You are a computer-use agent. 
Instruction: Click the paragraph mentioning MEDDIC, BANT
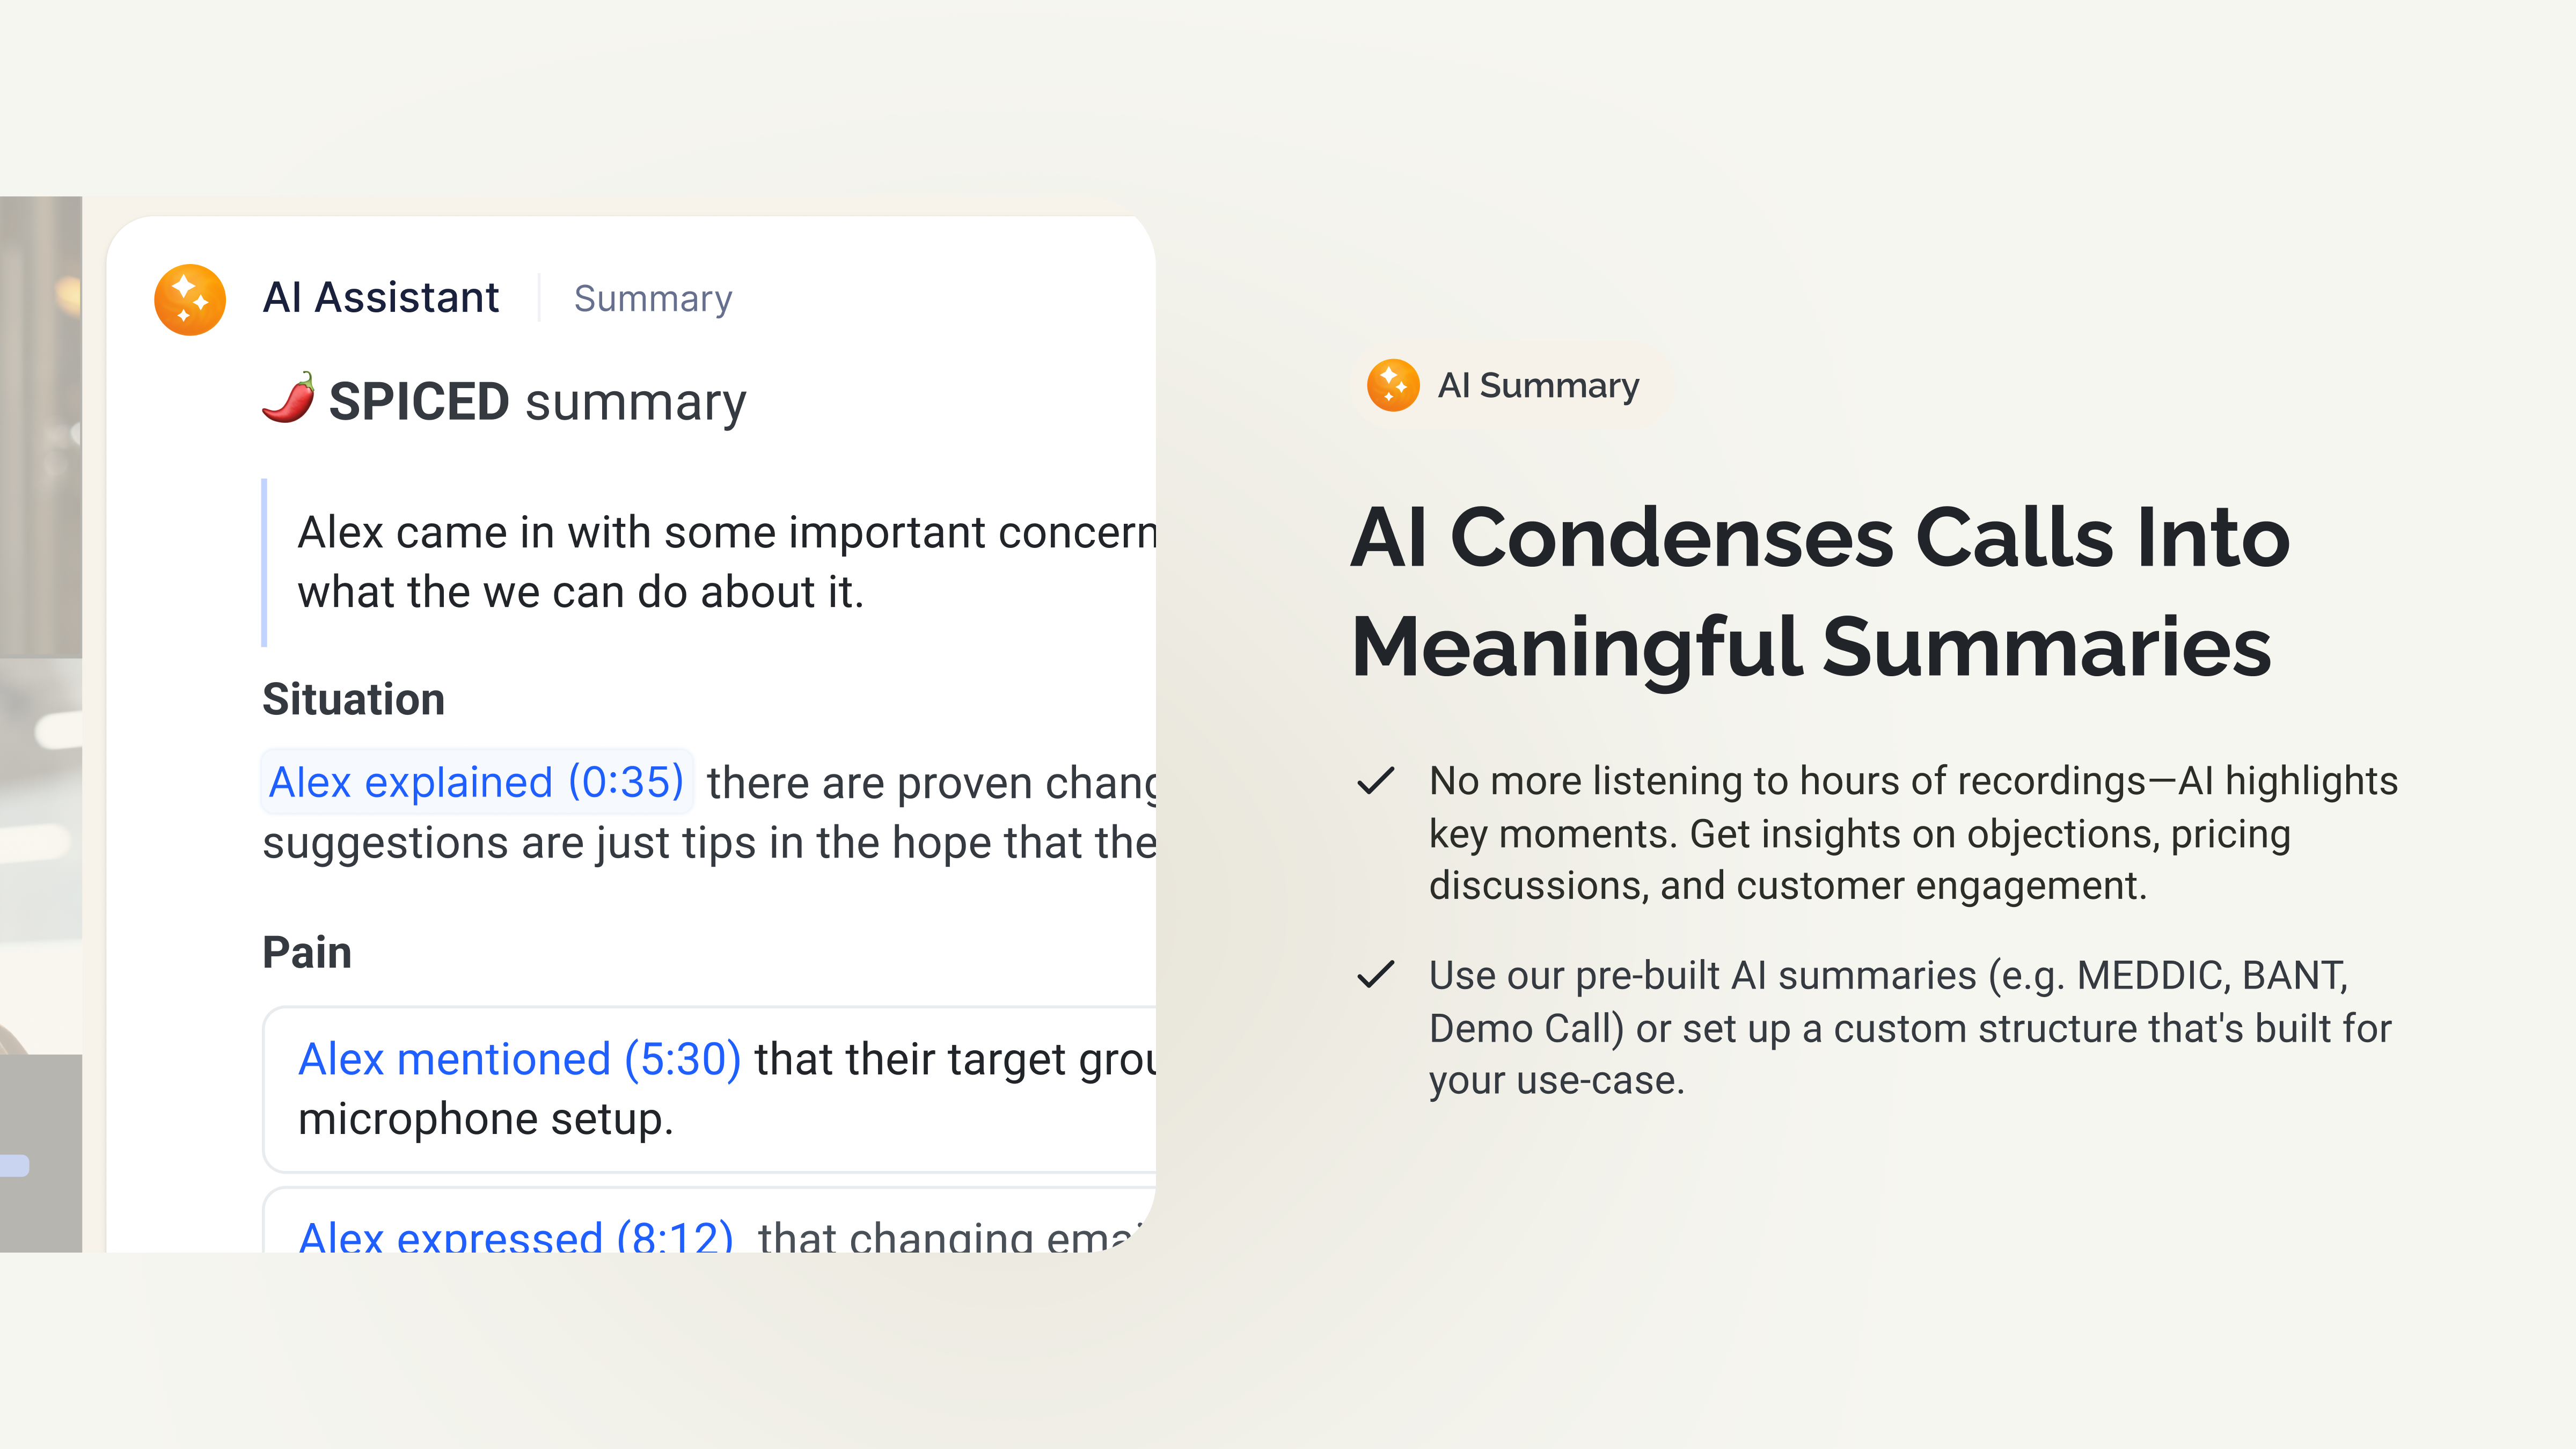click(x=1909, y=1027)
